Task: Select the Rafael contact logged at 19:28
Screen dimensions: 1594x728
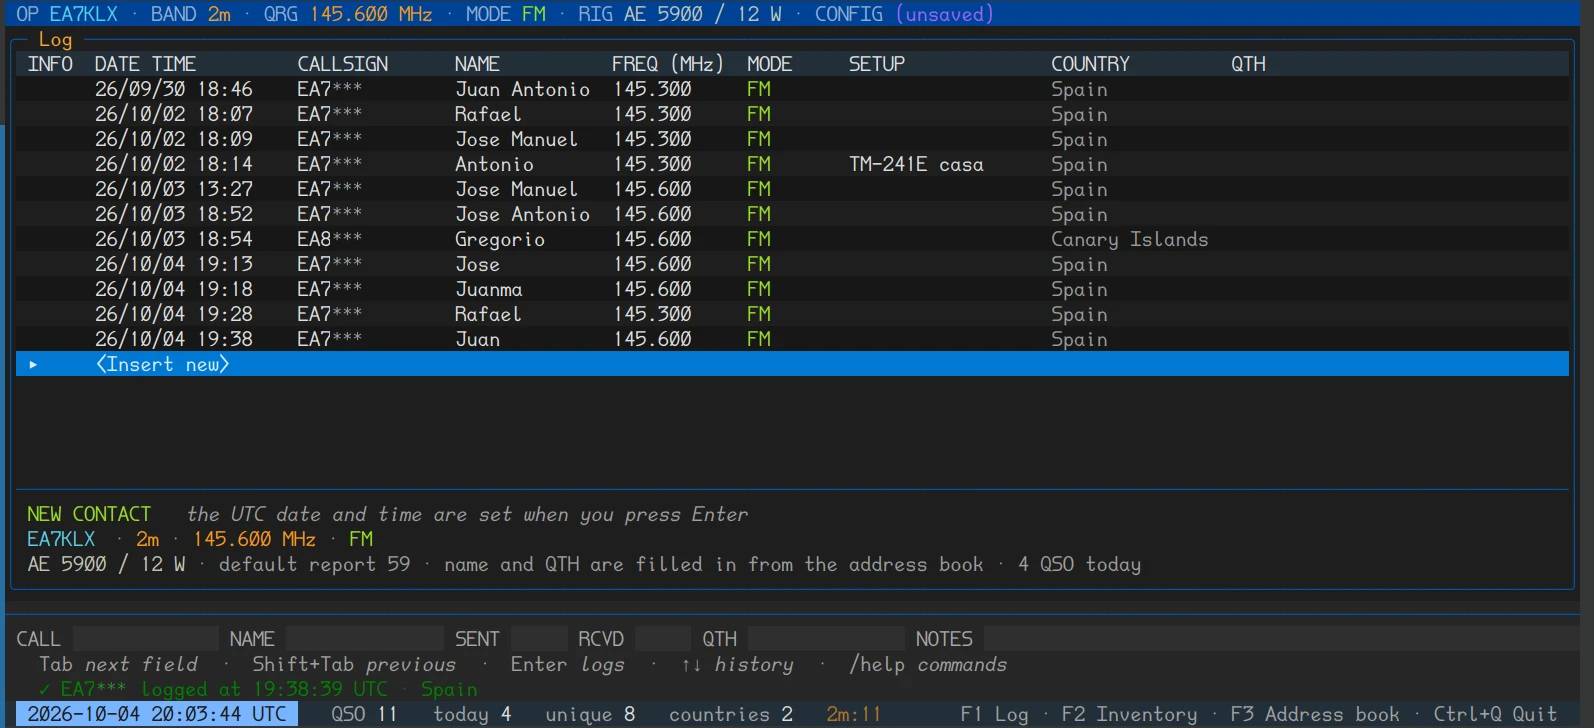Action: 792,314
